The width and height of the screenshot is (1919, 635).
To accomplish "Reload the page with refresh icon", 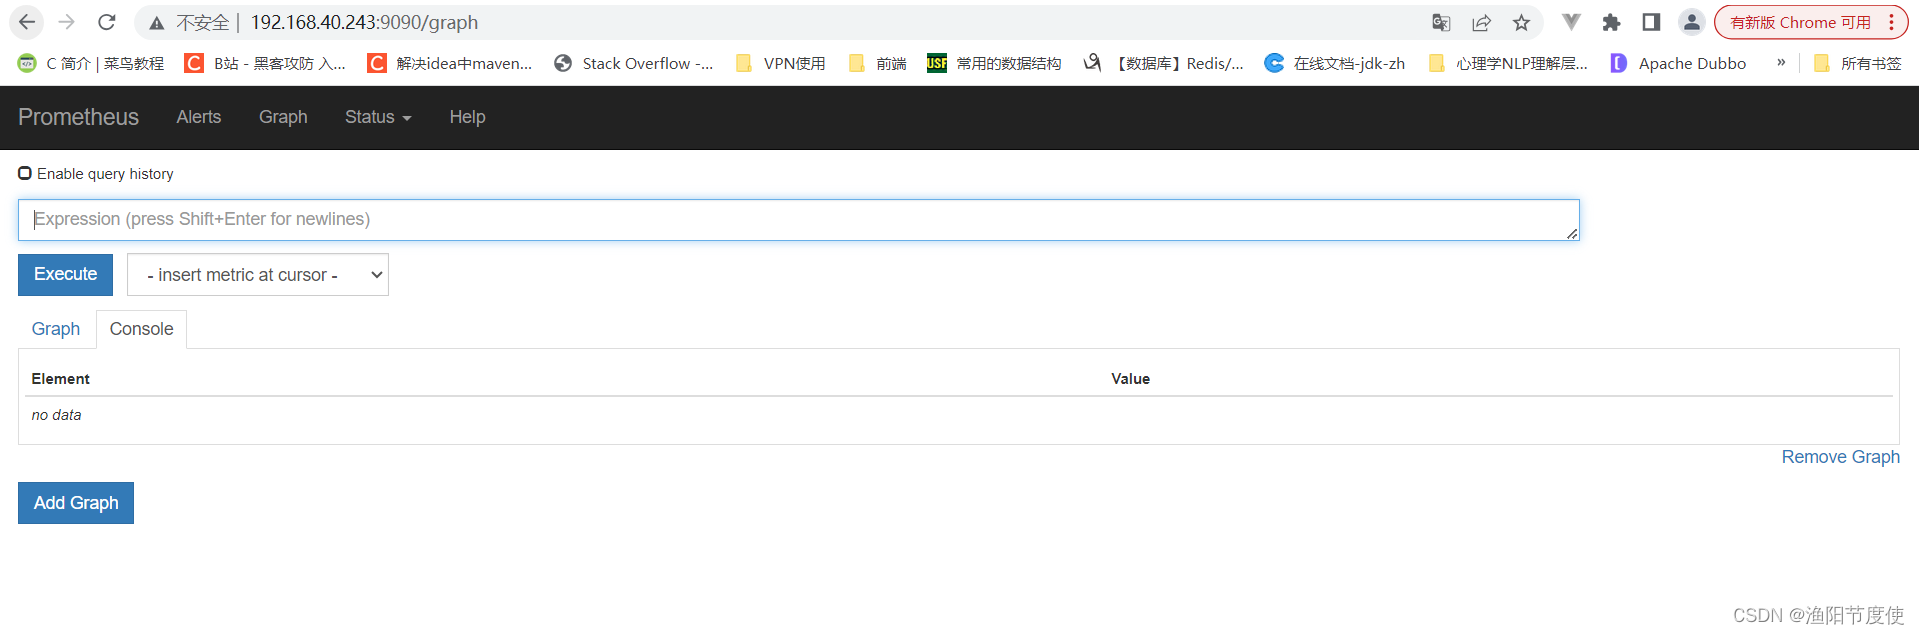I will pyautogui.click(x=107, y=22).
